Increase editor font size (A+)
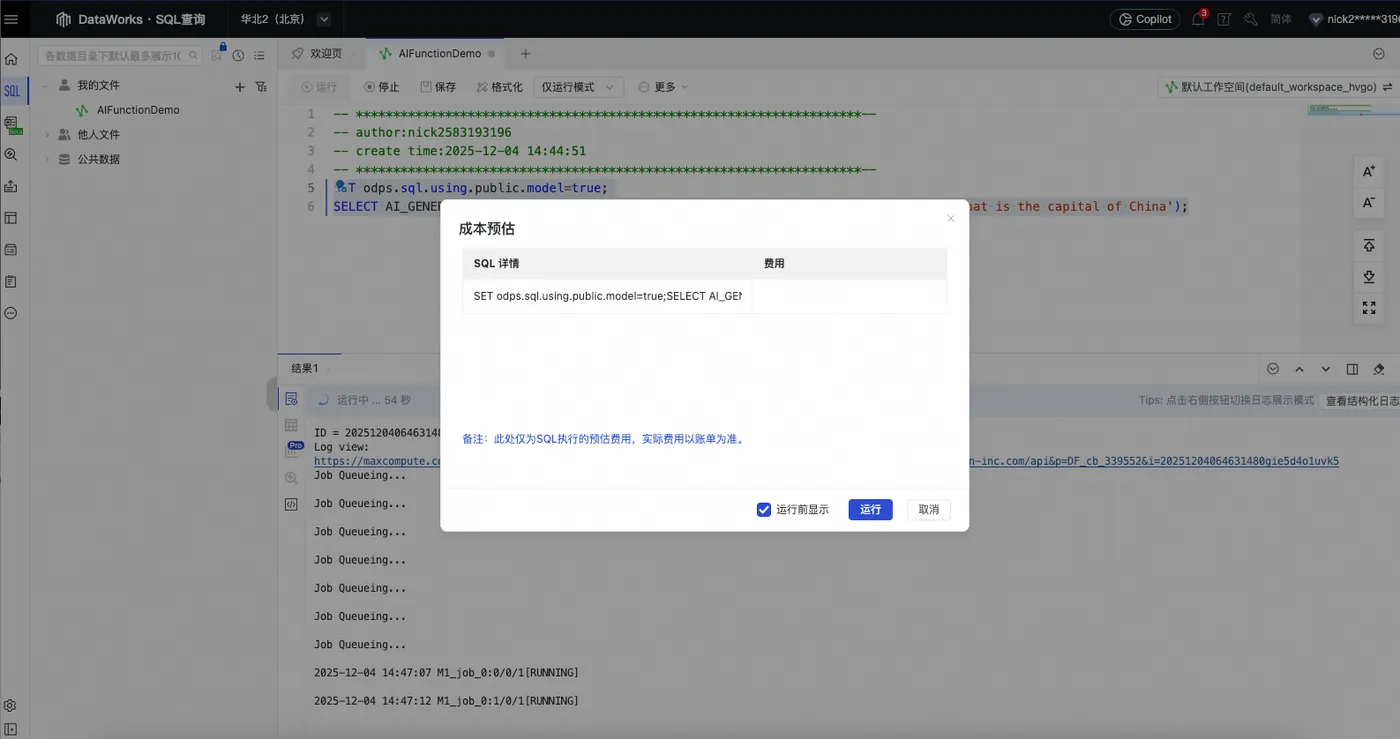Image resolution: width=1400 pixels, height=739 pixels. pyautogui.click(x=1370, y=171)
